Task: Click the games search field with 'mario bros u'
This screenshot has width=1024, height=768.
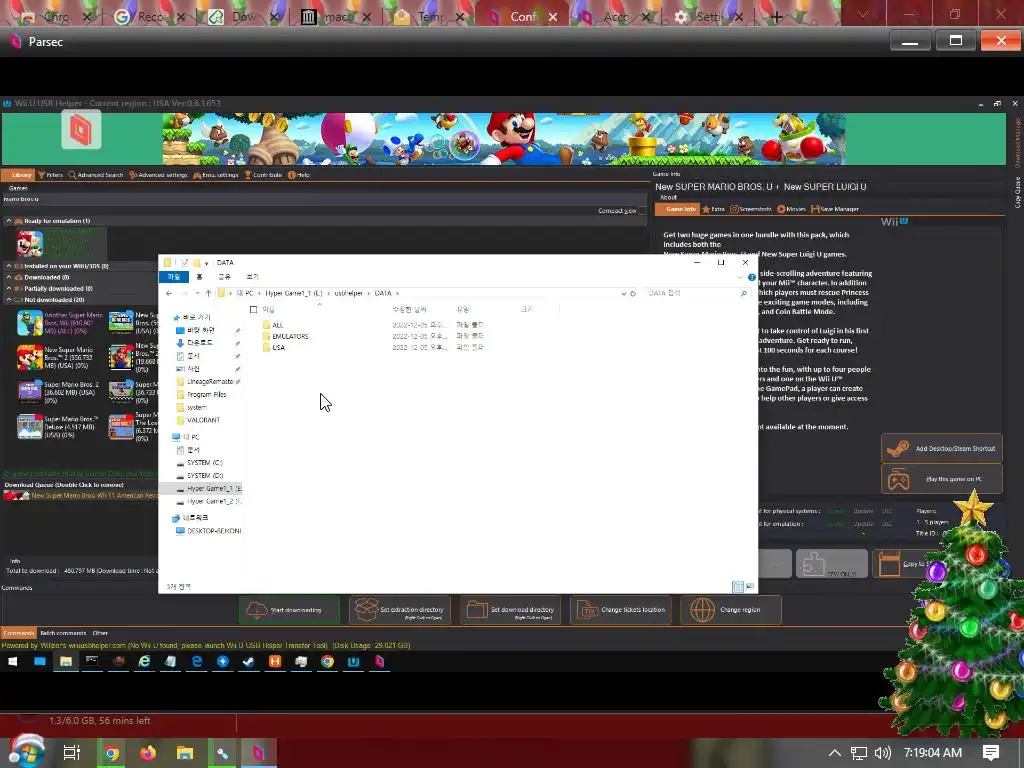Action: [323, 199]
